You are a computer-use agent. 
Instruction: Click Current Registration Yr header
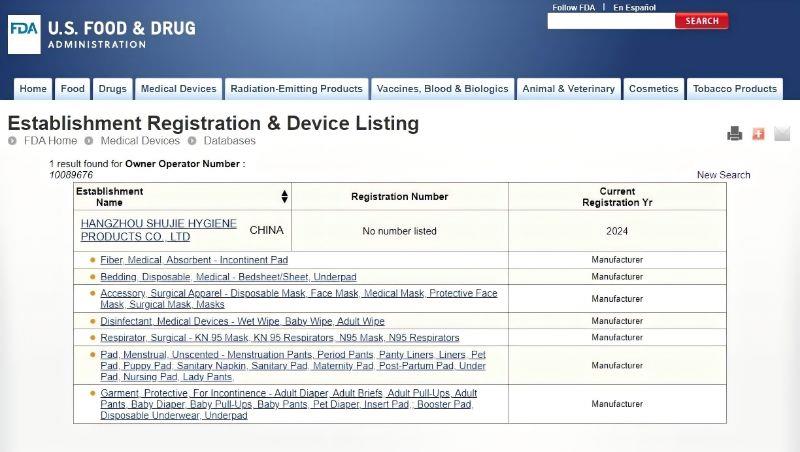[617, 196]
